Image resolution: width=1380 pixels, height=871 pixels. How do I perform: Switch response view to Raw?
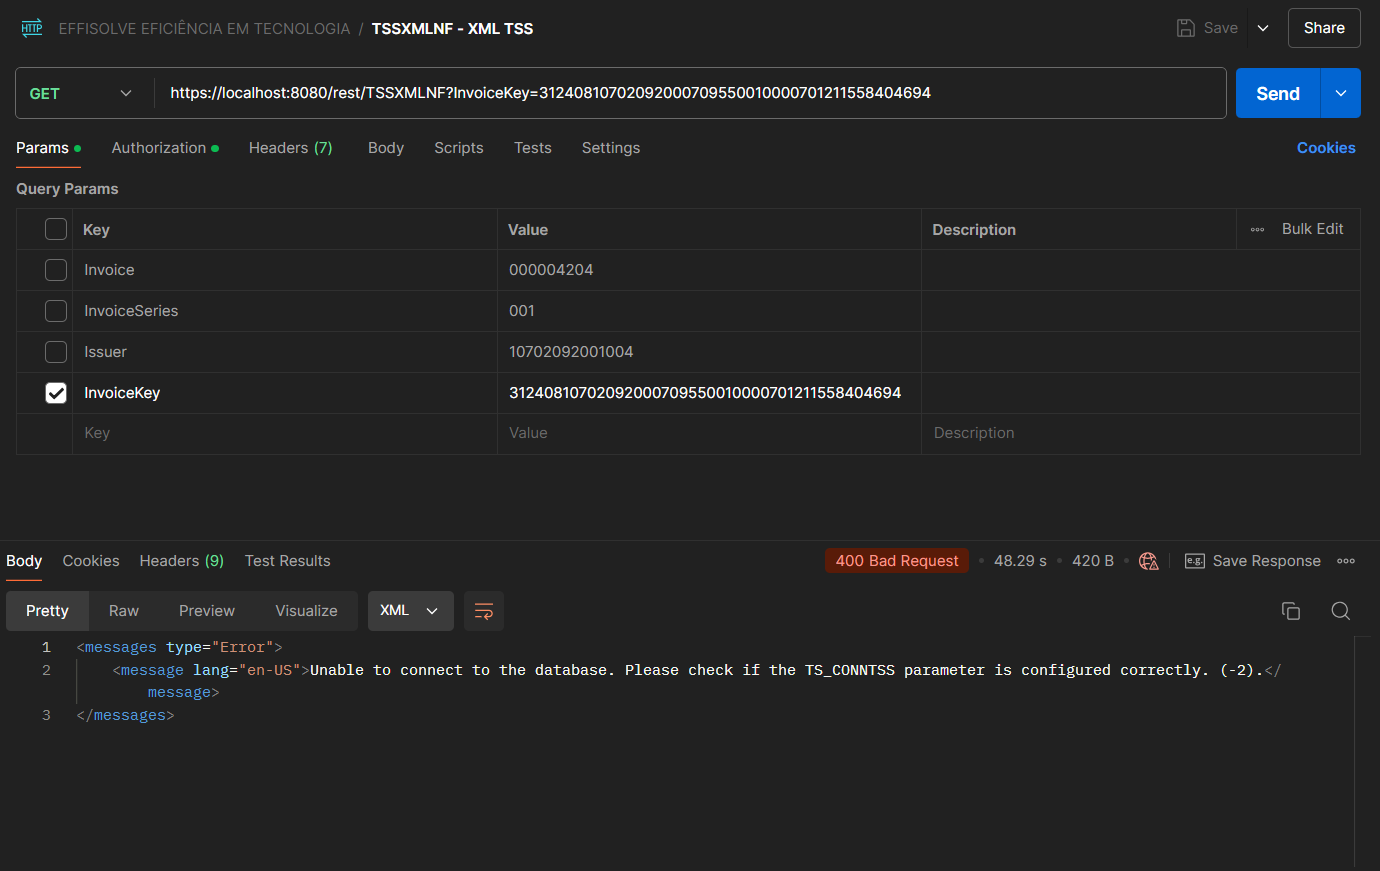pyautogui.click(x=124, y=611)
